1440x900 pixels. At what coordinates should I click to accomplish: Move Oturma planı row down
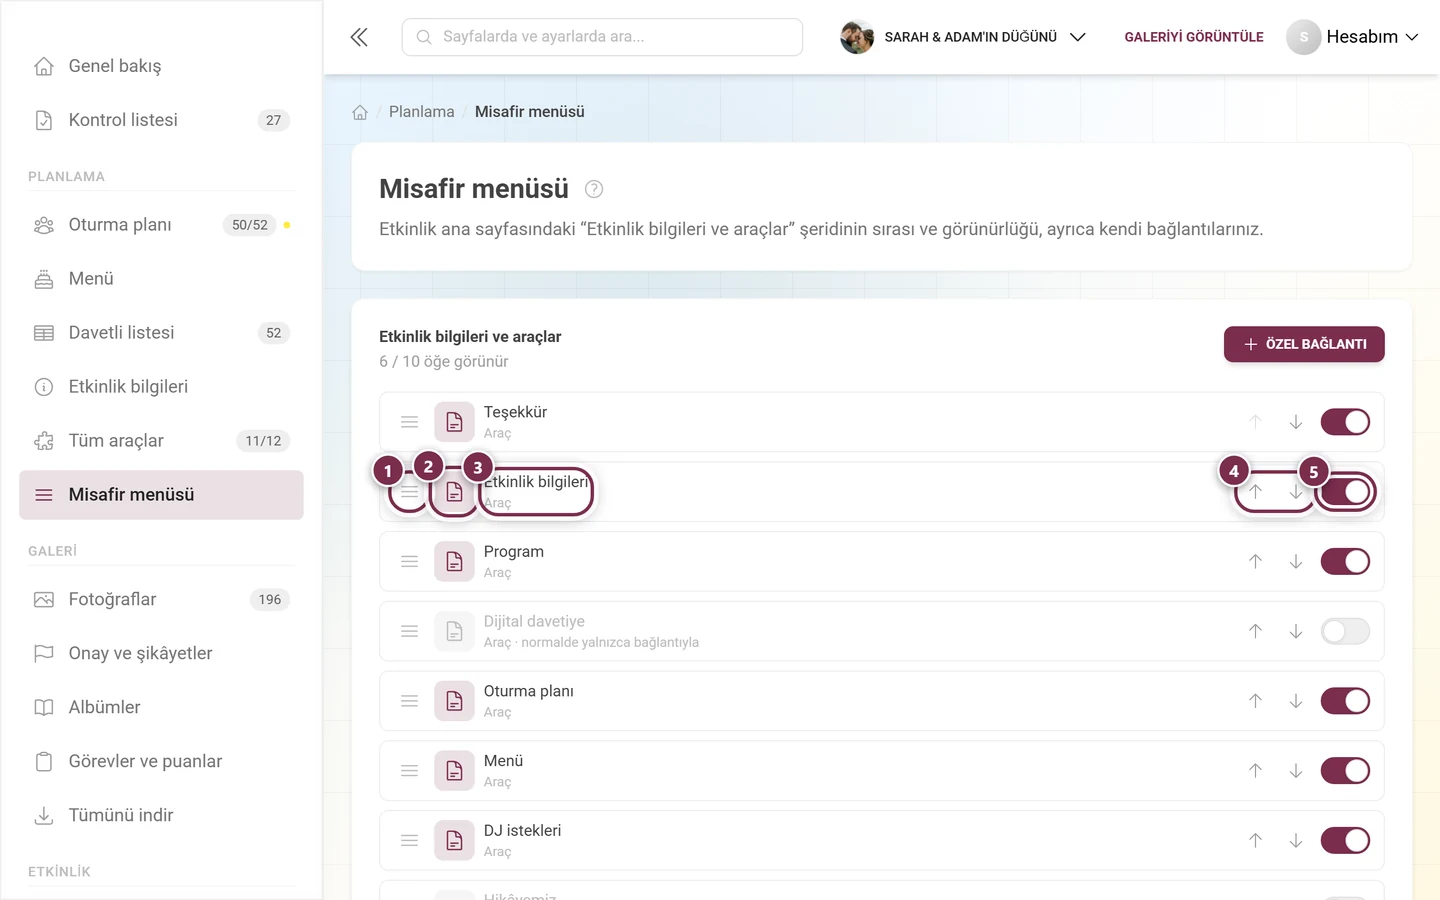[1296, 701]
